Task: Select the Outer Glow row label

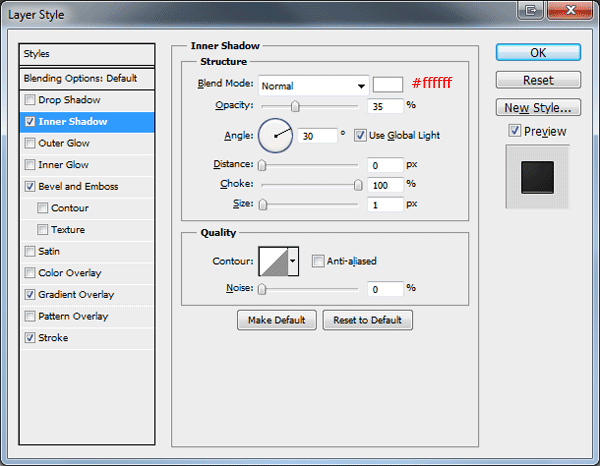Action: (x=64, y=143)
